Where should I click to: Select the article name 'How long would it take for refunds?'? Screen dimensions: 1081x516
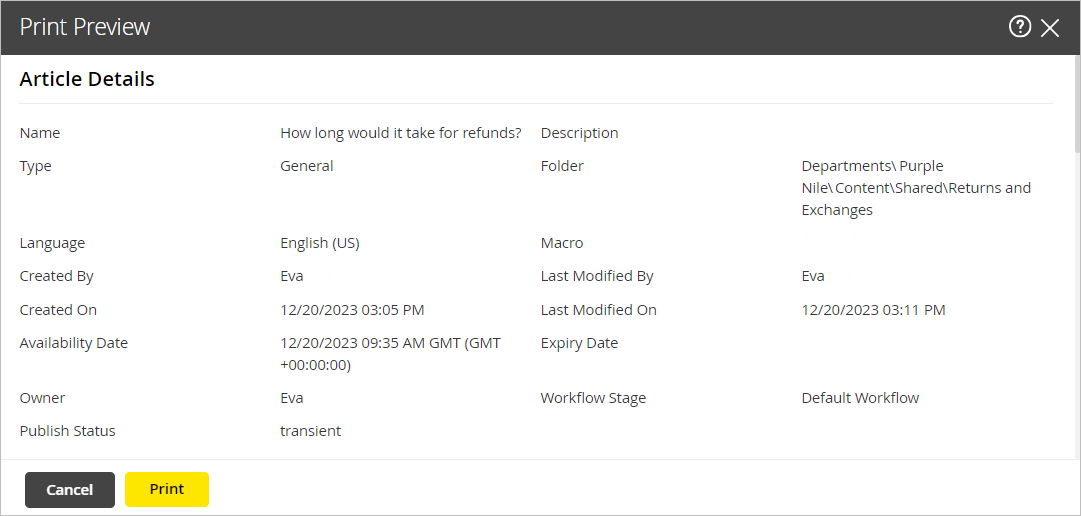(400, 133)
